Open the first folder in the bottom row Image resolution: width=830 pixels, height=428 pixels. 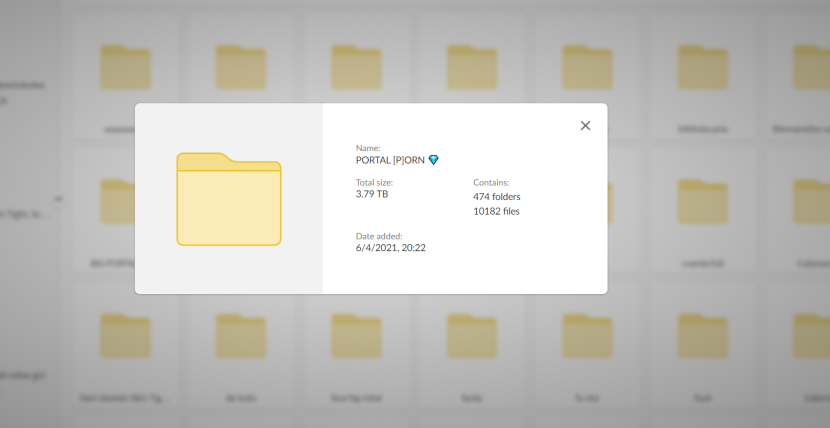click(125, 336)
